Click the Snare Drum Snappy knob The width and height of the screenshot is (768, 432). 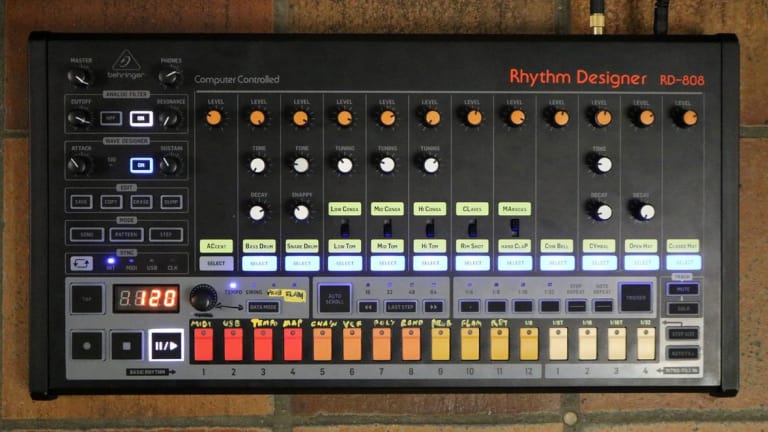pyautogui.click(x=301, y=212)
